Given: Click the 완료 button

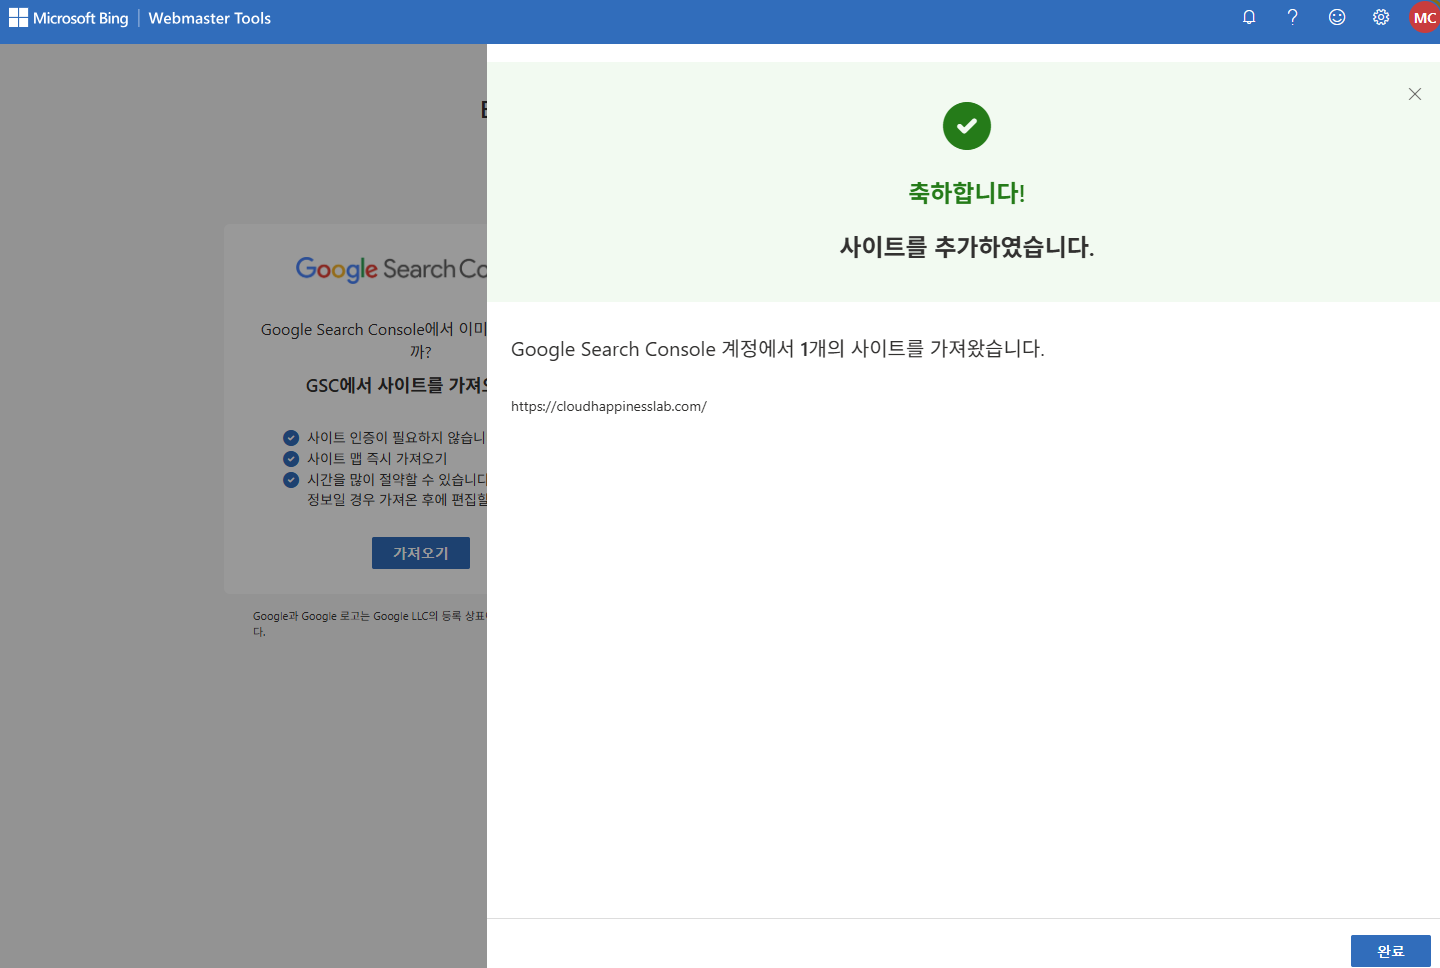Looking at the screenshot, I should tap(1390, 951).
